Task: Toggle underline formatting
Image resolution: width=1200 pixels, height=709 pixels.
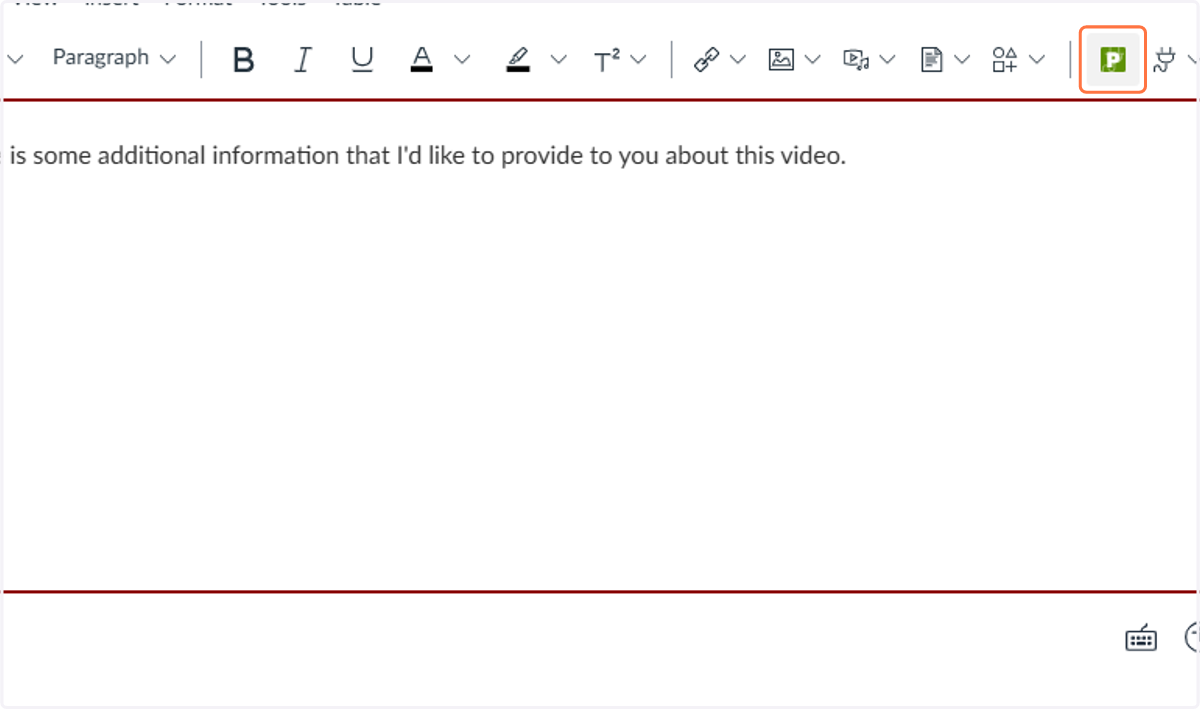Action: pyautogui.click(x=362, y=60)
